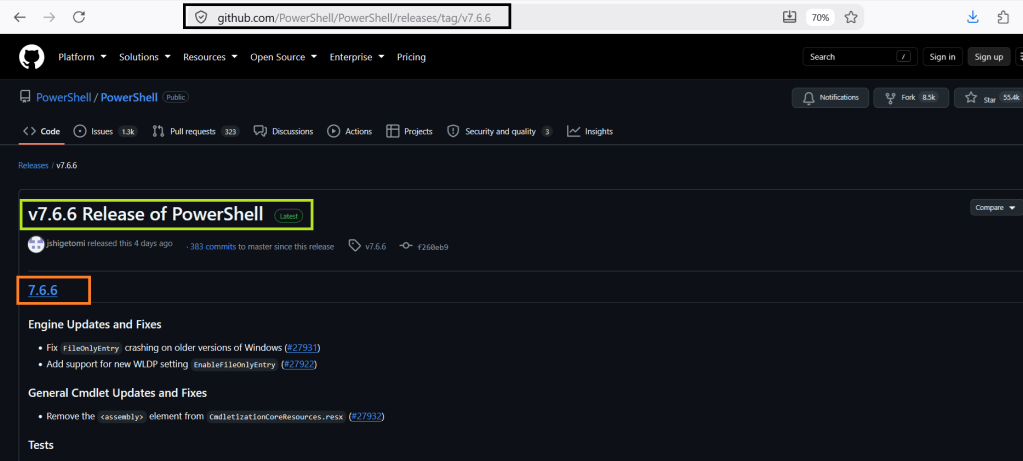Open the Platform dropdown menu
The height and width of the screenshot is (461, 1023).
coord(82,57)
